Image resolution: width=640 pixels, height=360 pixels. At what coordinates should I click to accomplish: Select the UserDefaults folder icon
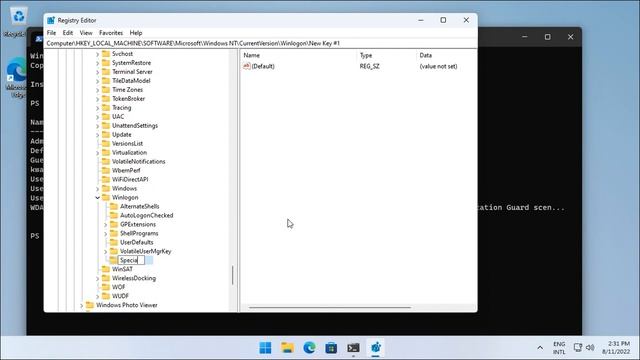click(114, 242)
